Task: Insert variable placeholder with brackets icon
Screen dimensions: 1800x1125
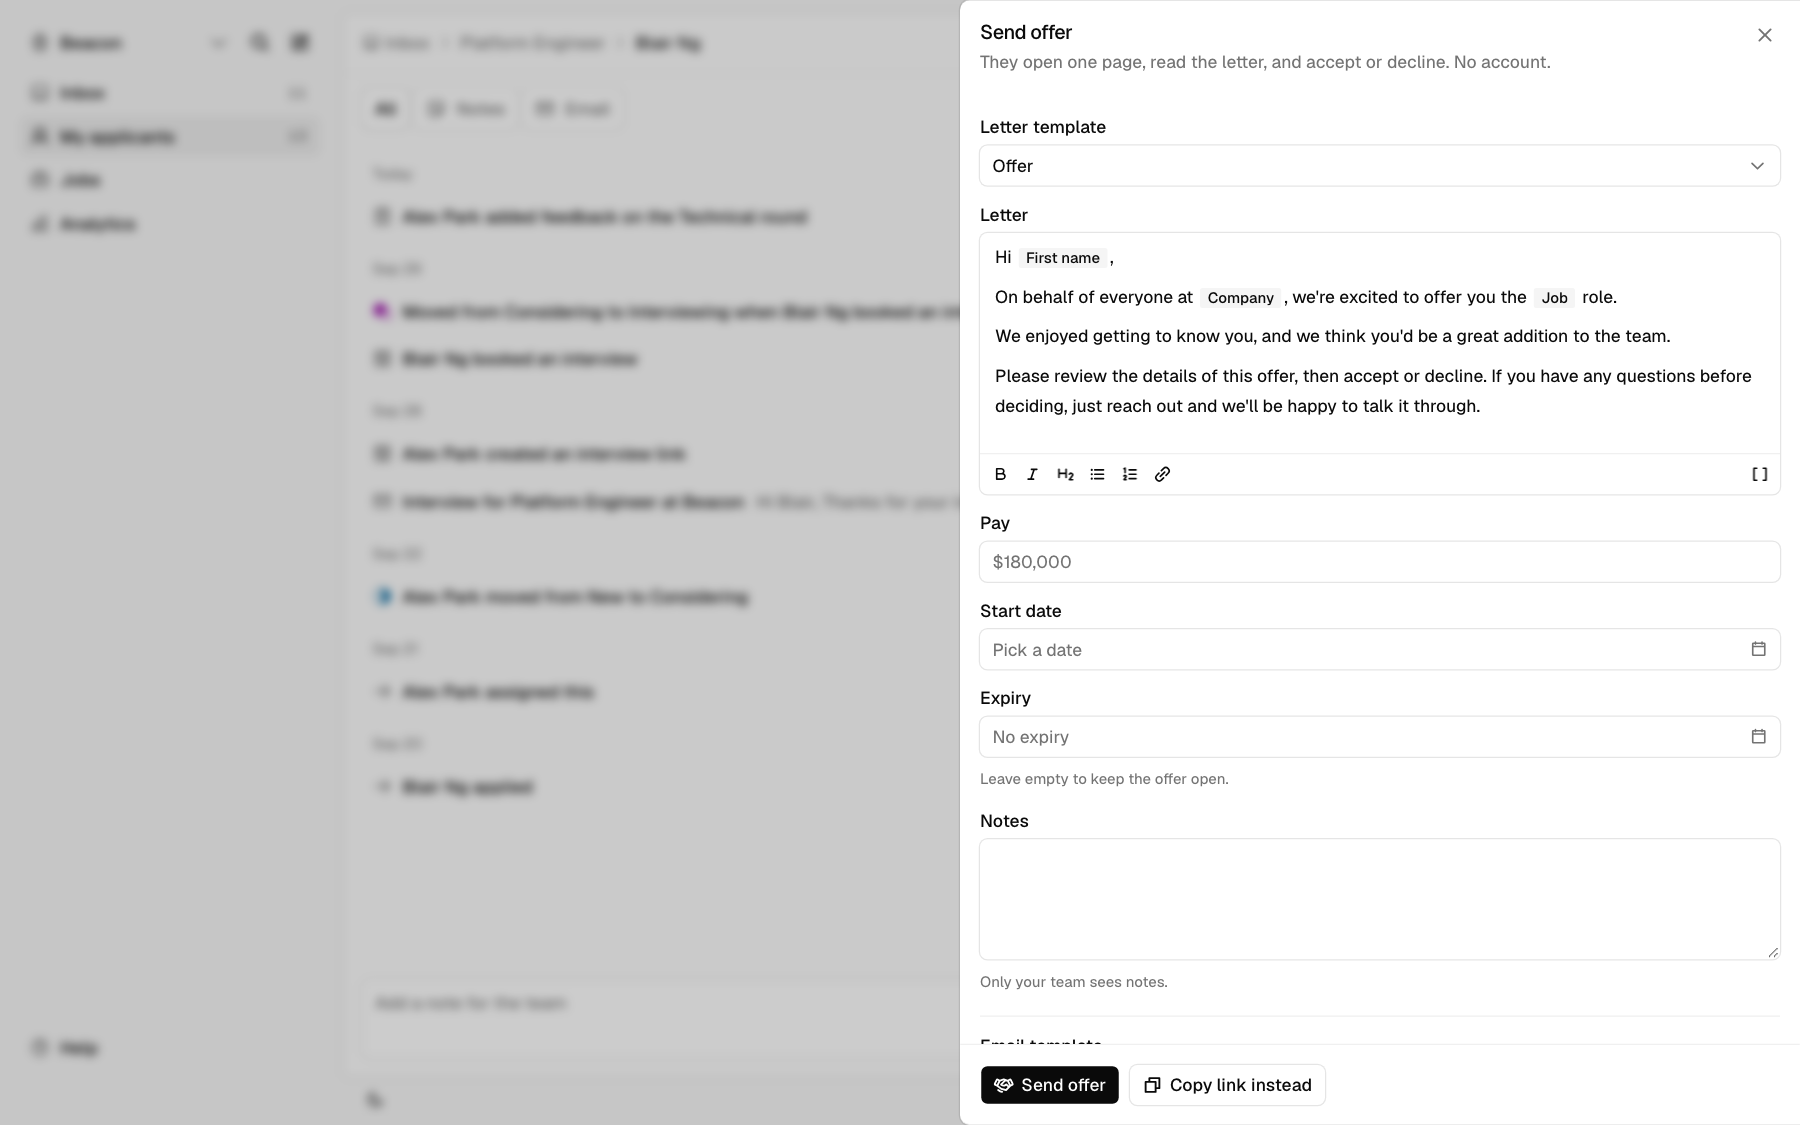Action: pyautogui.click(x=1760, y=474)
